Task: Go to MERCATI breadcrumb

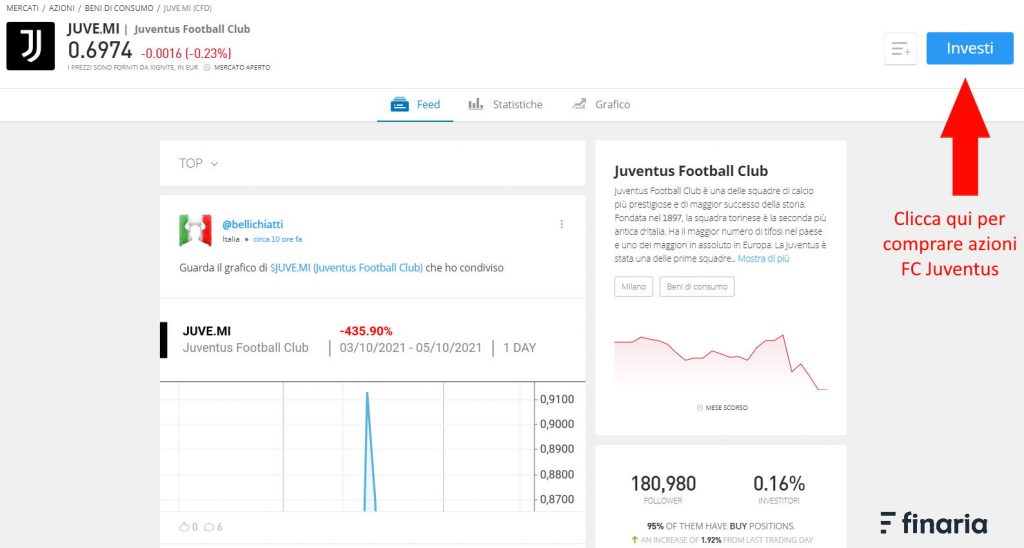Action: 22,8
